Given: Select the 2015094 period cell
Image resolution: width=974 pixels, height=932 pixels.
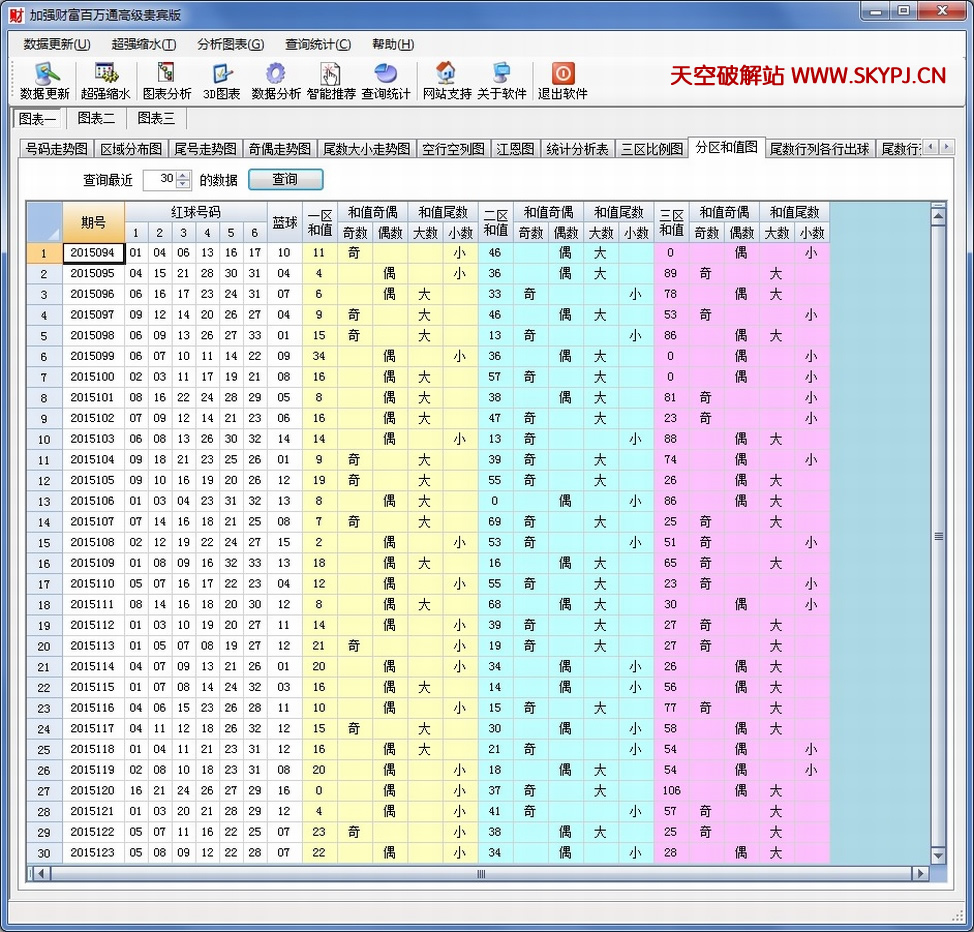Looking at the screenshot, I should click(93, 253).
